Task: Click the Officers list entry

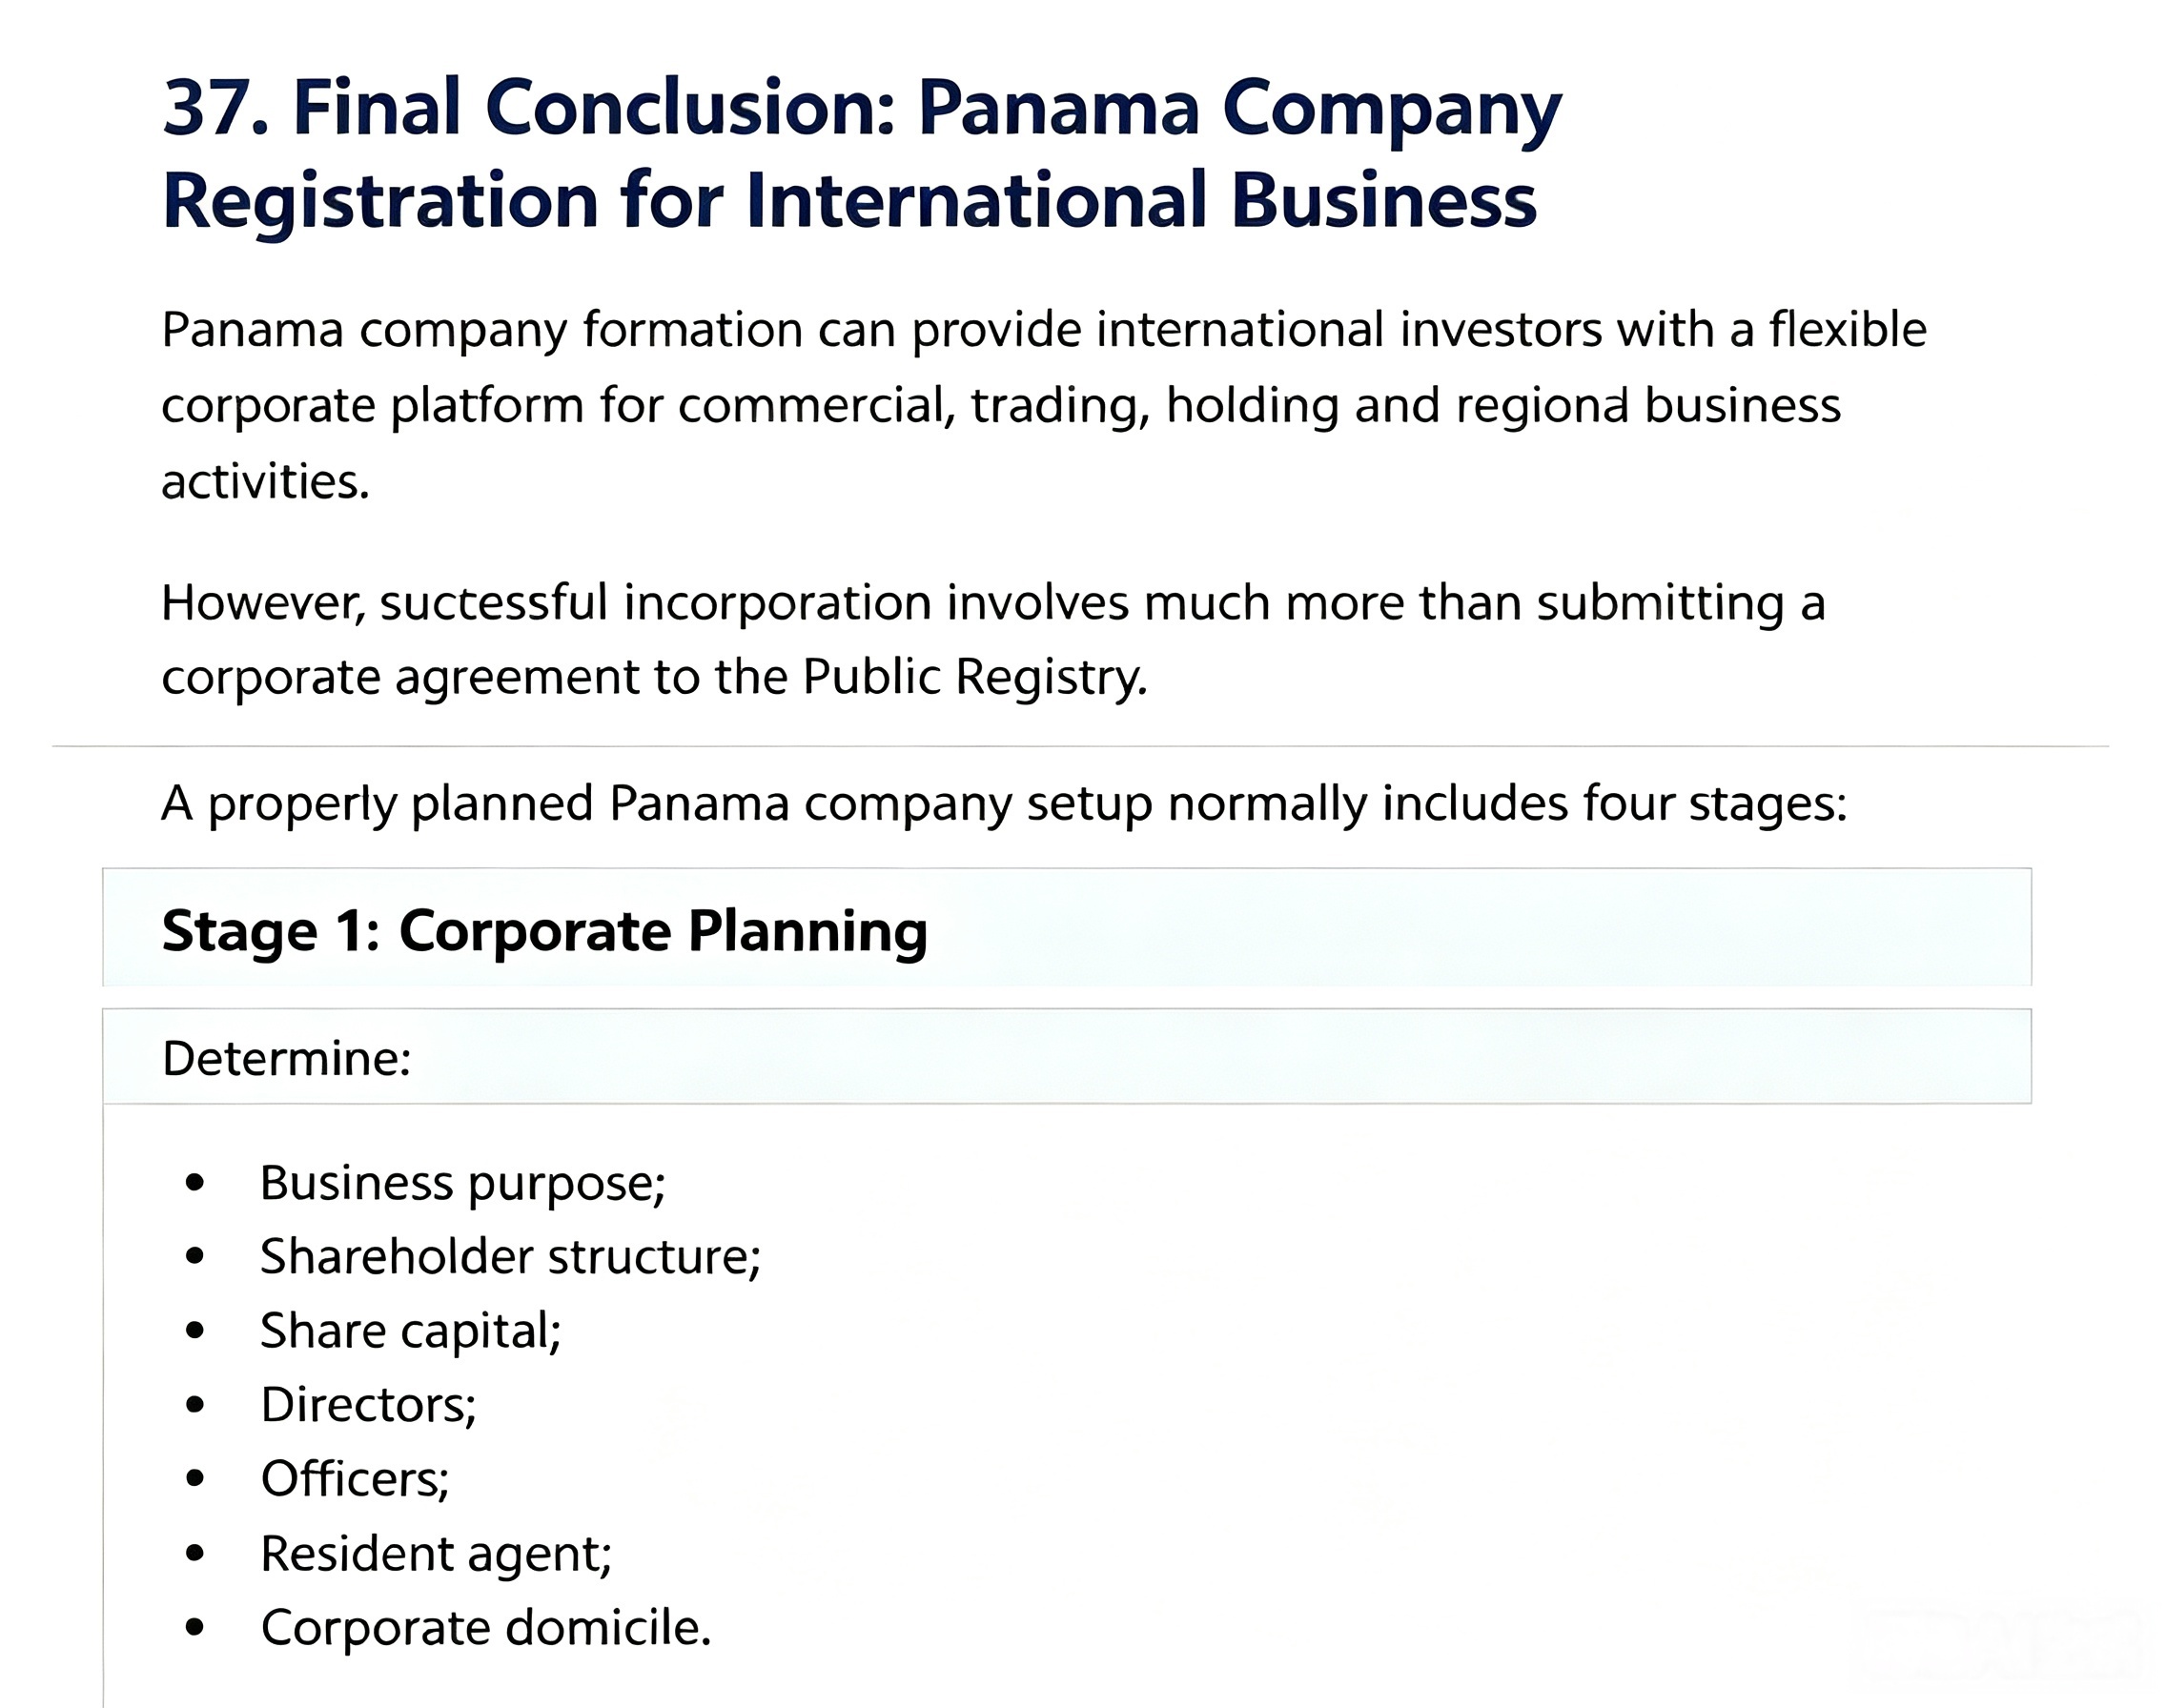Action: tap(355, 1478)
